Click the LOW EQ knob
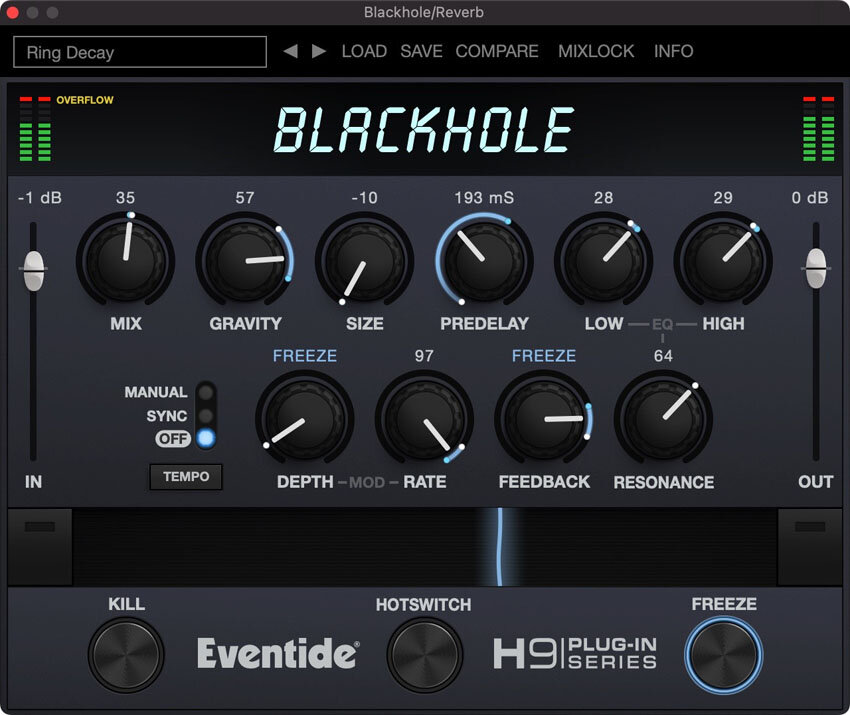 (604, 260)
